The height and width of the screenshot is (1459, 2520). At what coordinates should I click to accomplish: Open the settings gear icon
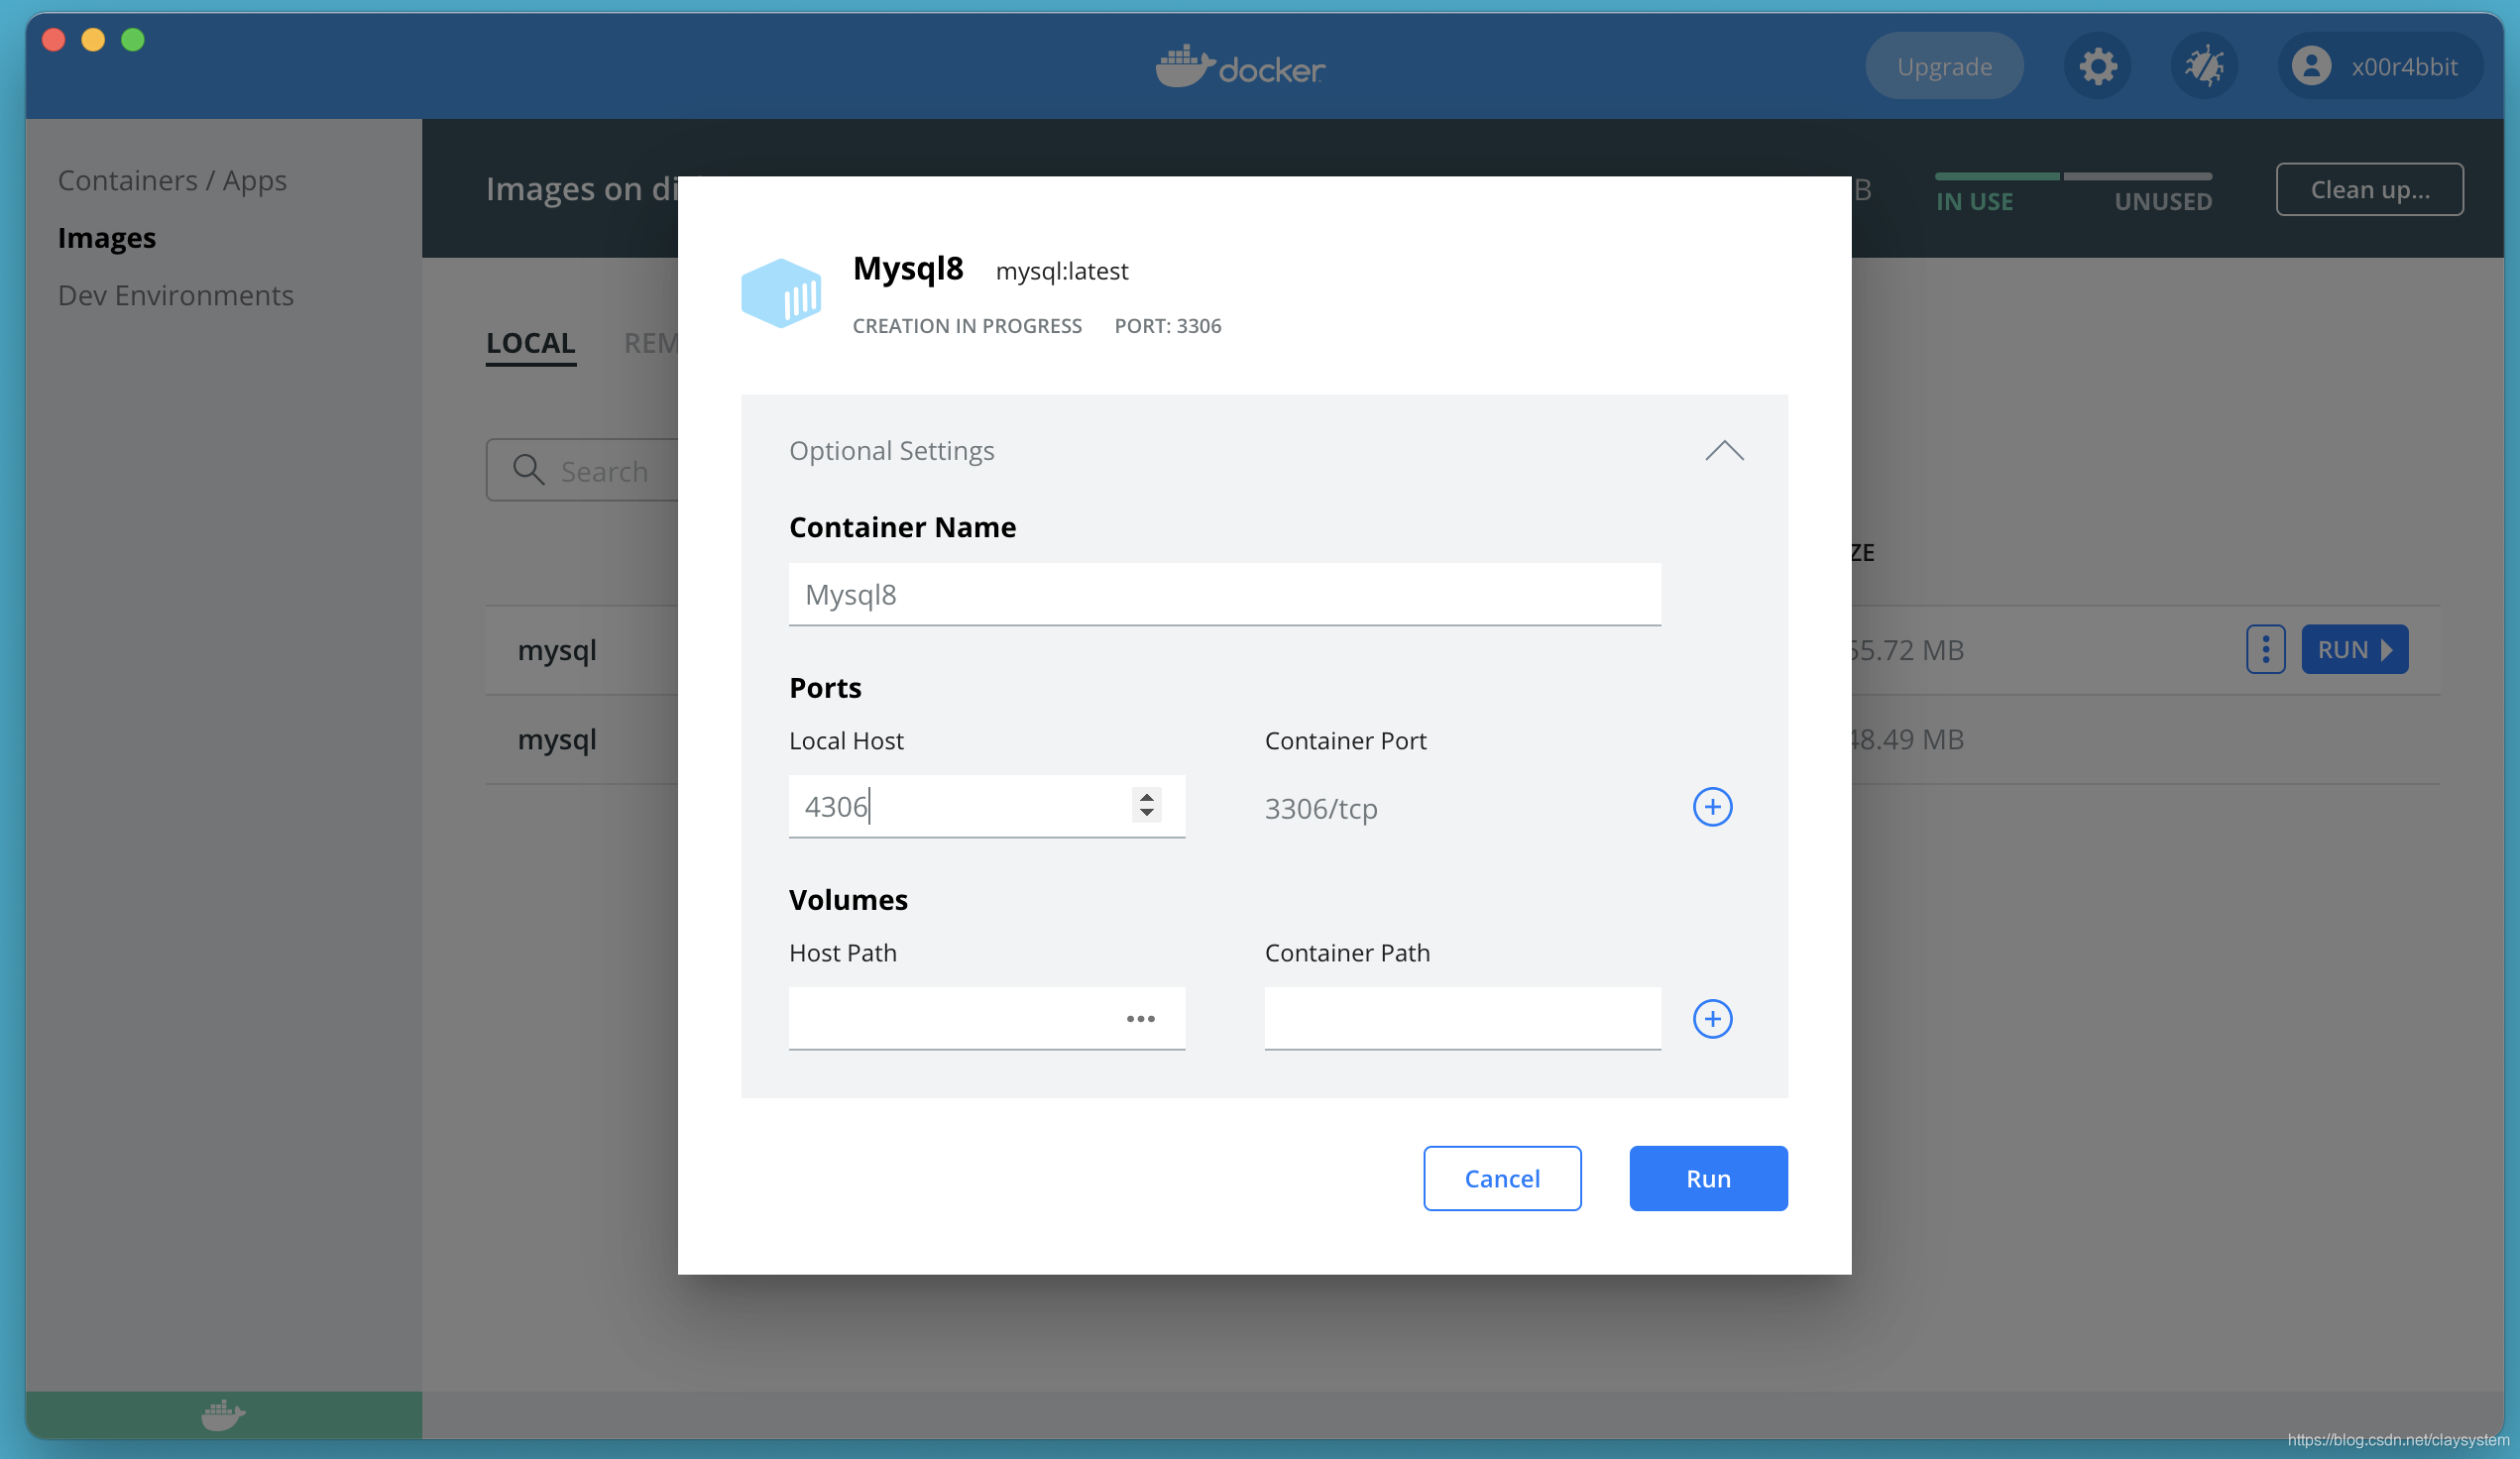[2097, 66]
